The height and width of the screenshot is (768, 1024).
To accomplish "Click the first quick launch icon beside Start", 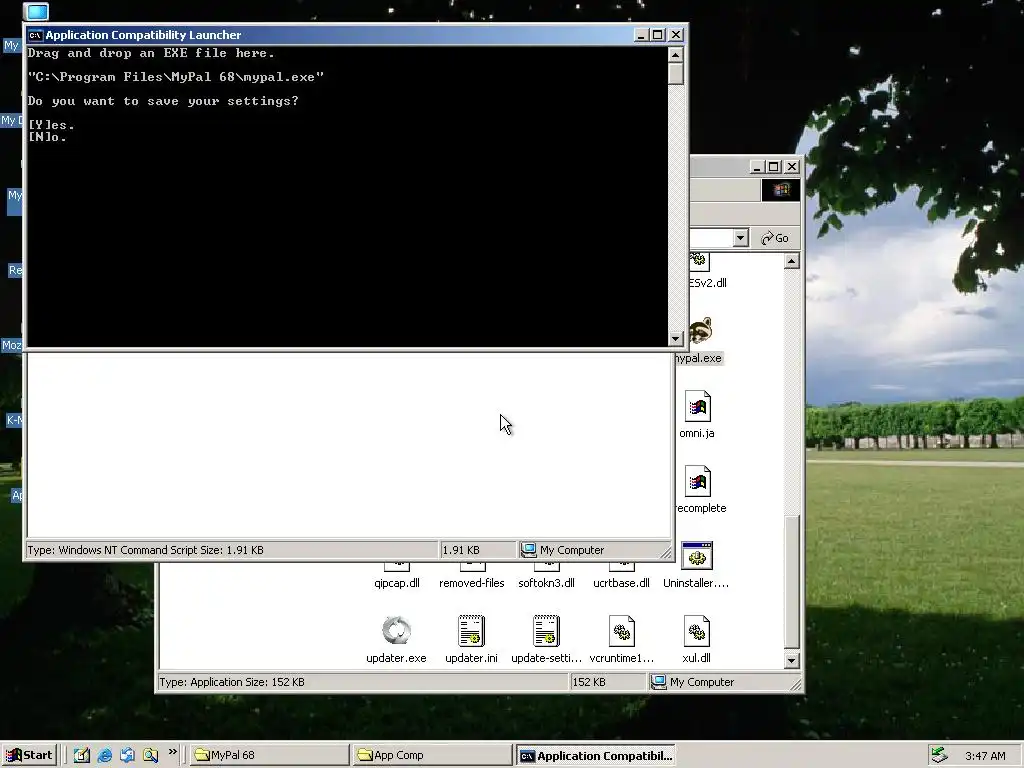I will 82,755.
